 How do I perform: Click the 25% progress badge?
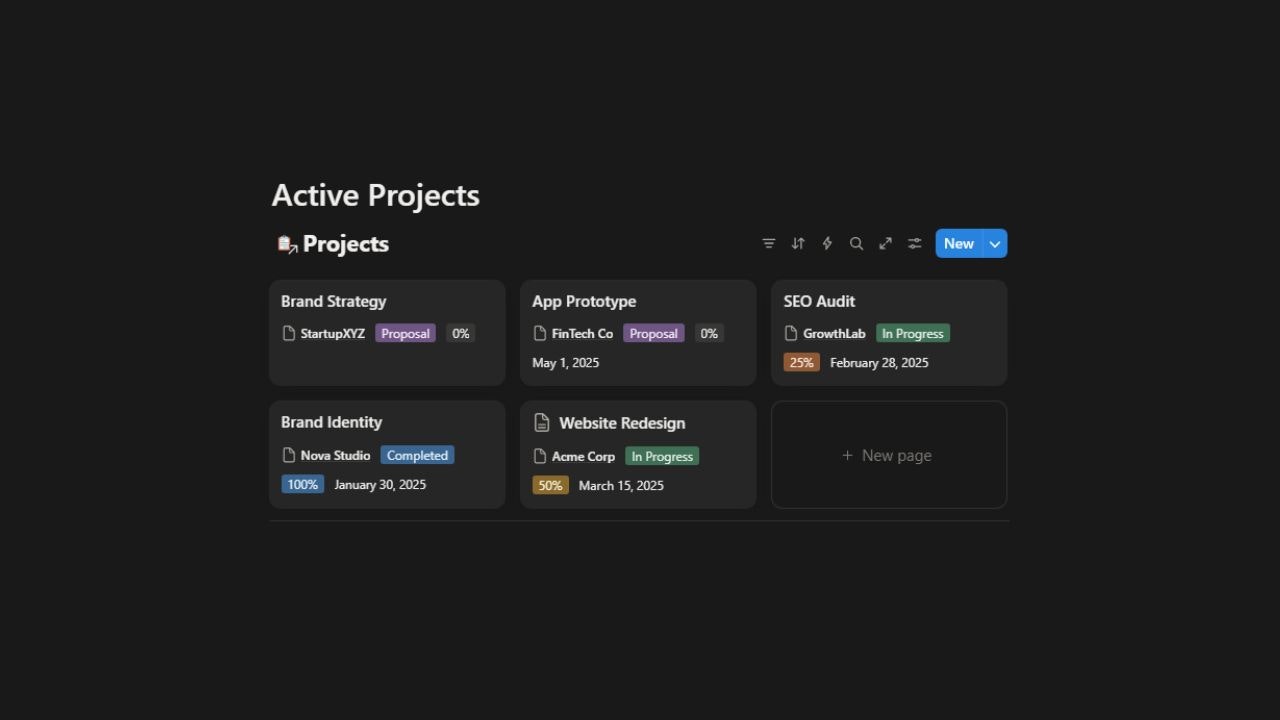[x=802, y=363]
